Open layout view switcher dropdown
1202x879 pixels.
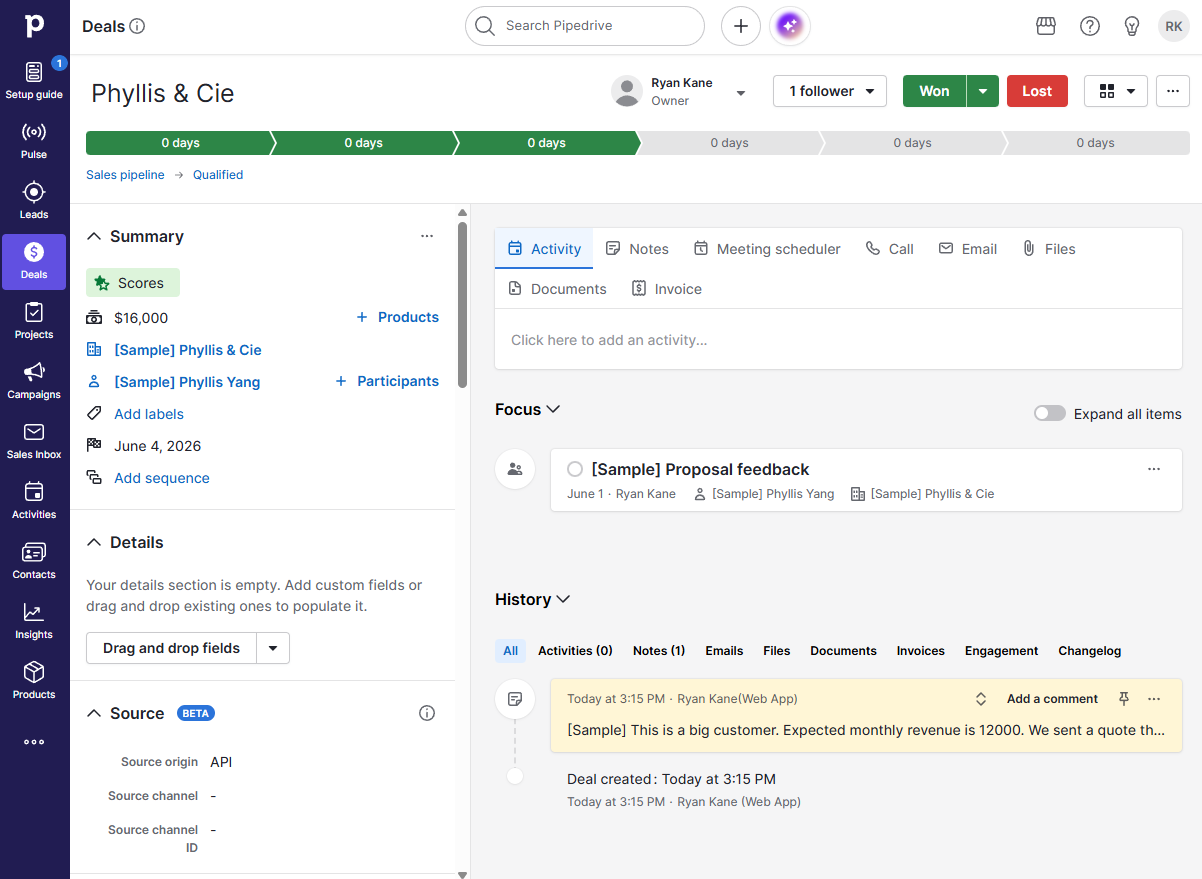coord(1116,91)
